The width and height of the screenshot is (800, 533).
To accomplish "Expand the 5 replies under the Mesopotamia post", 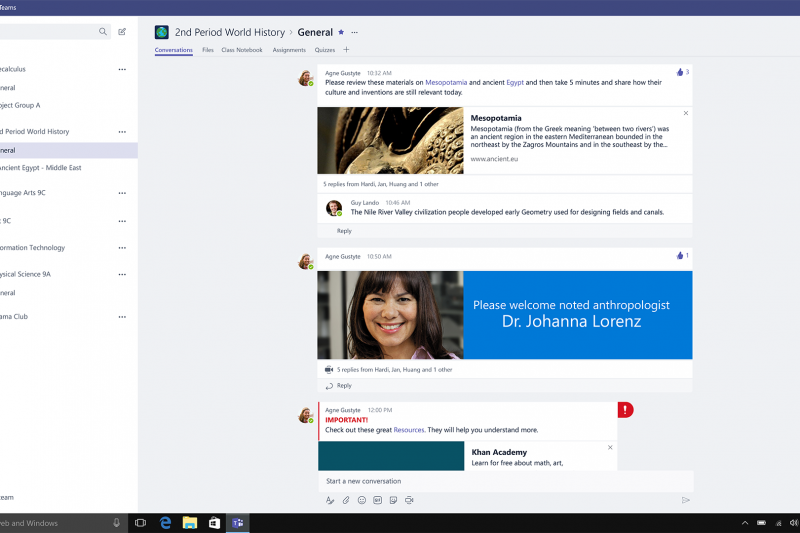I will [380, 184].
